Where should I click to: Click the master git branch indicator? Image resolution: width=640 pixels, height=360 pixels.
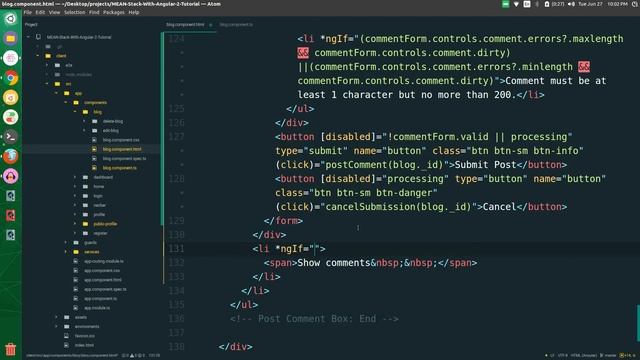click(608, 356)
